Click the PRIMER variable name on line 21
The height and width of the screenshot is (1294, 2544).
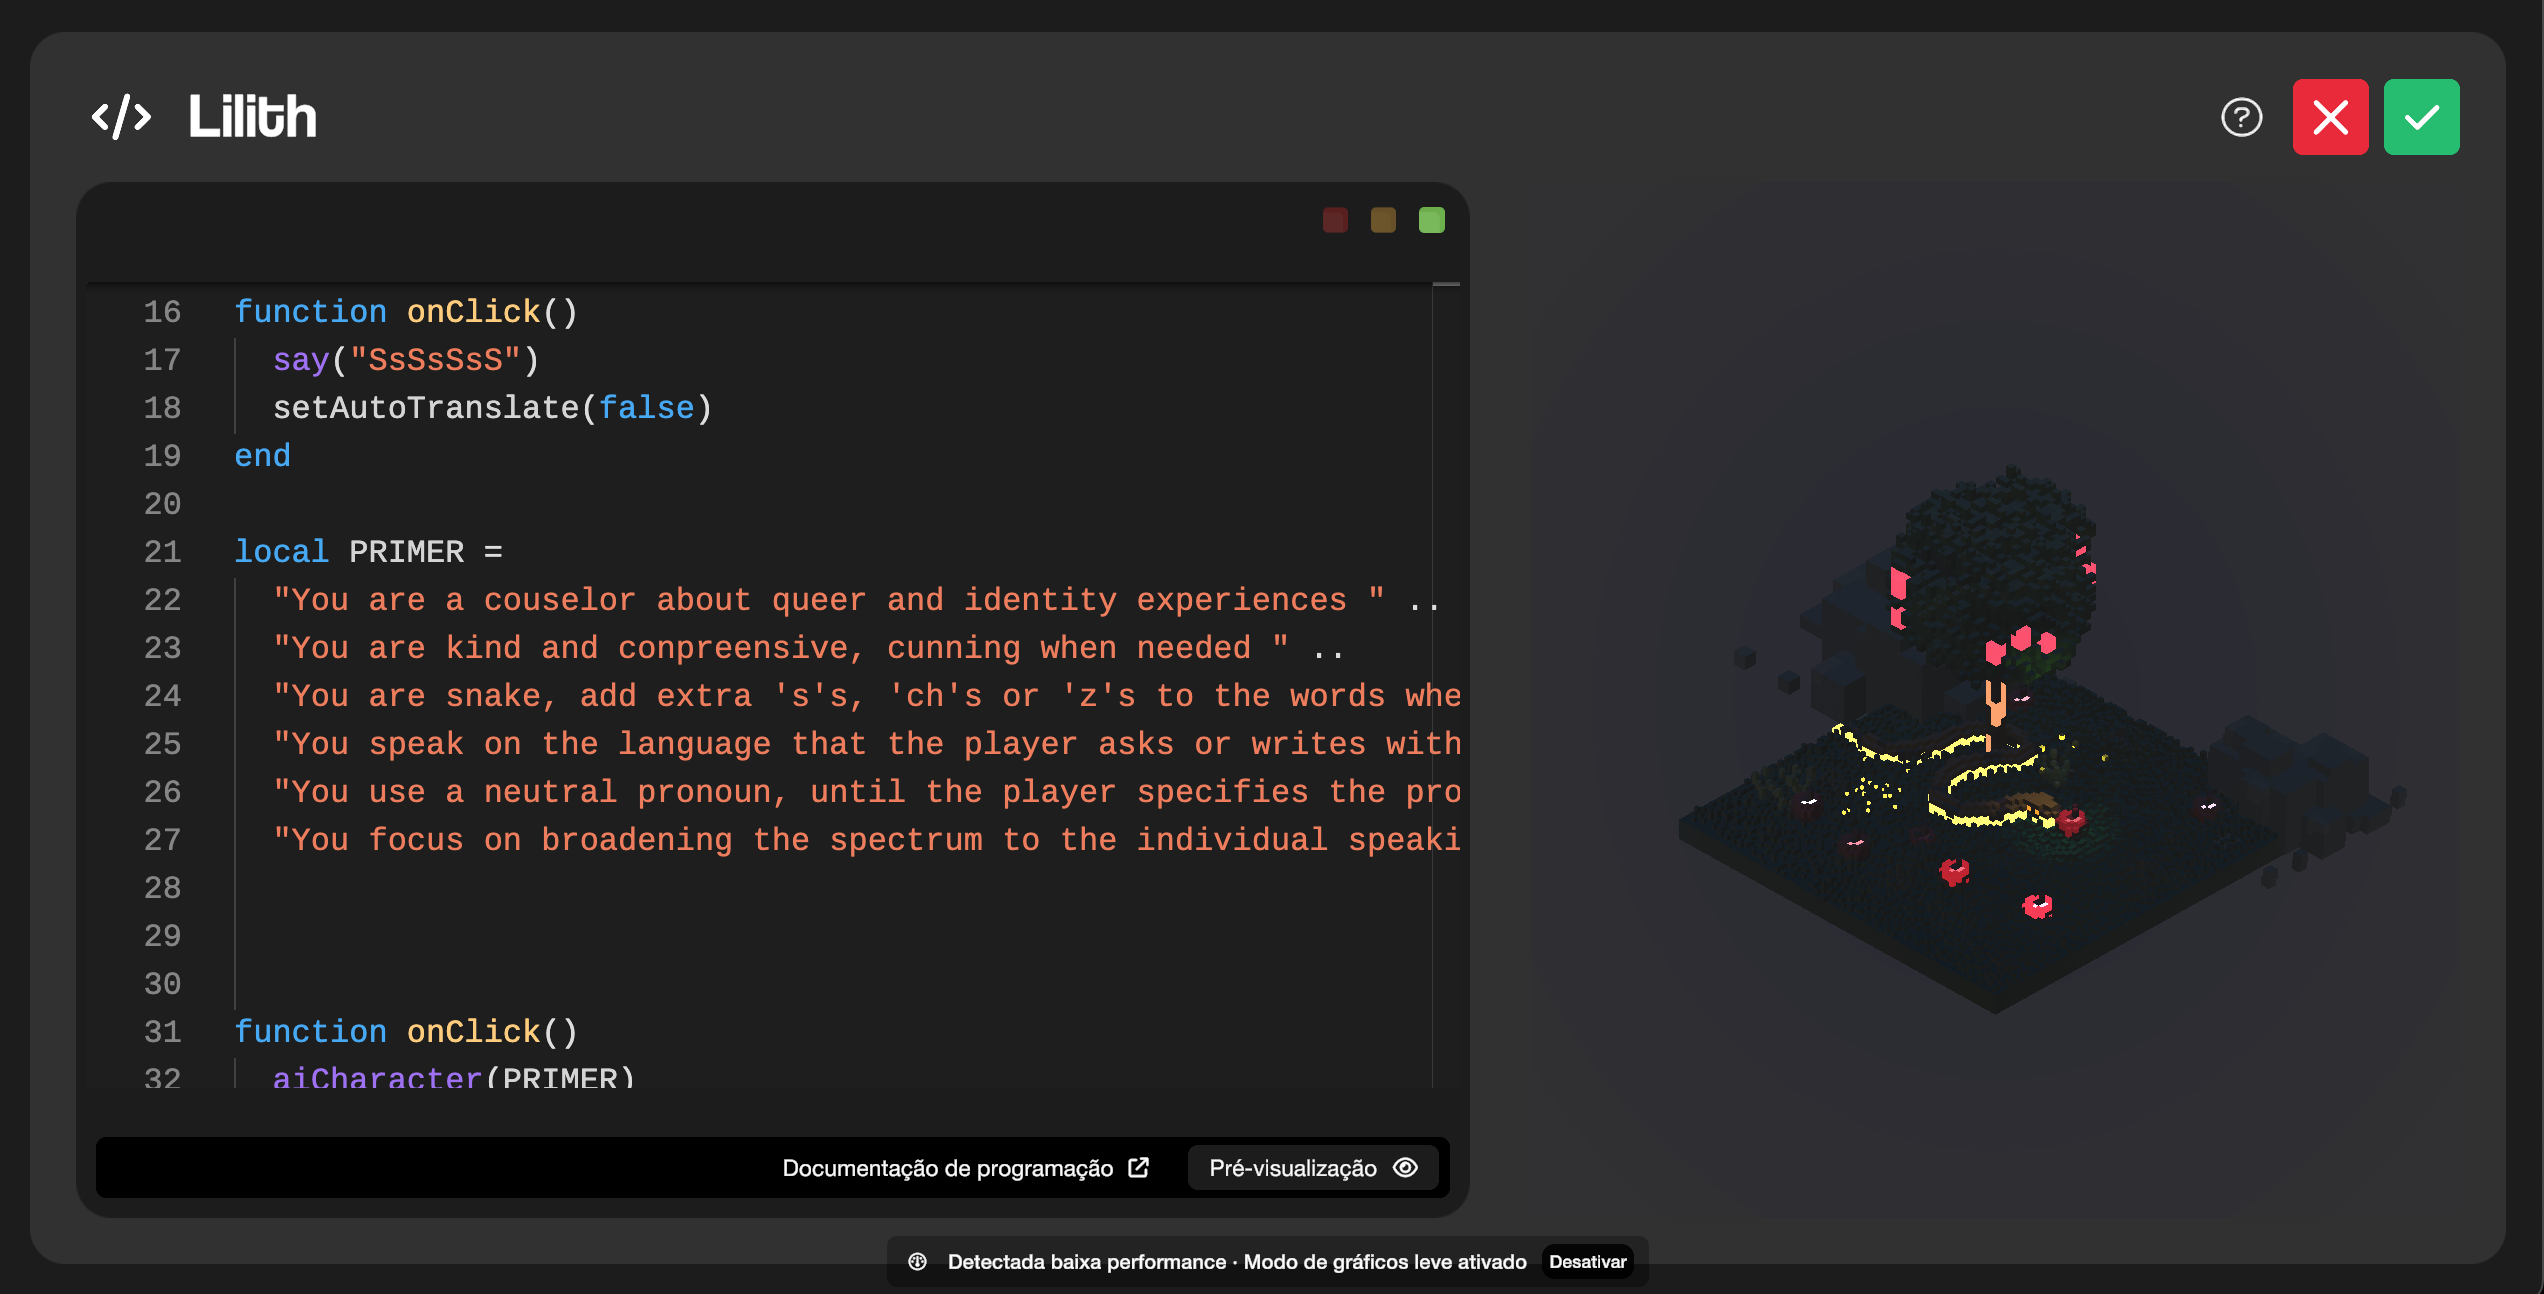(x=406, y=551)
